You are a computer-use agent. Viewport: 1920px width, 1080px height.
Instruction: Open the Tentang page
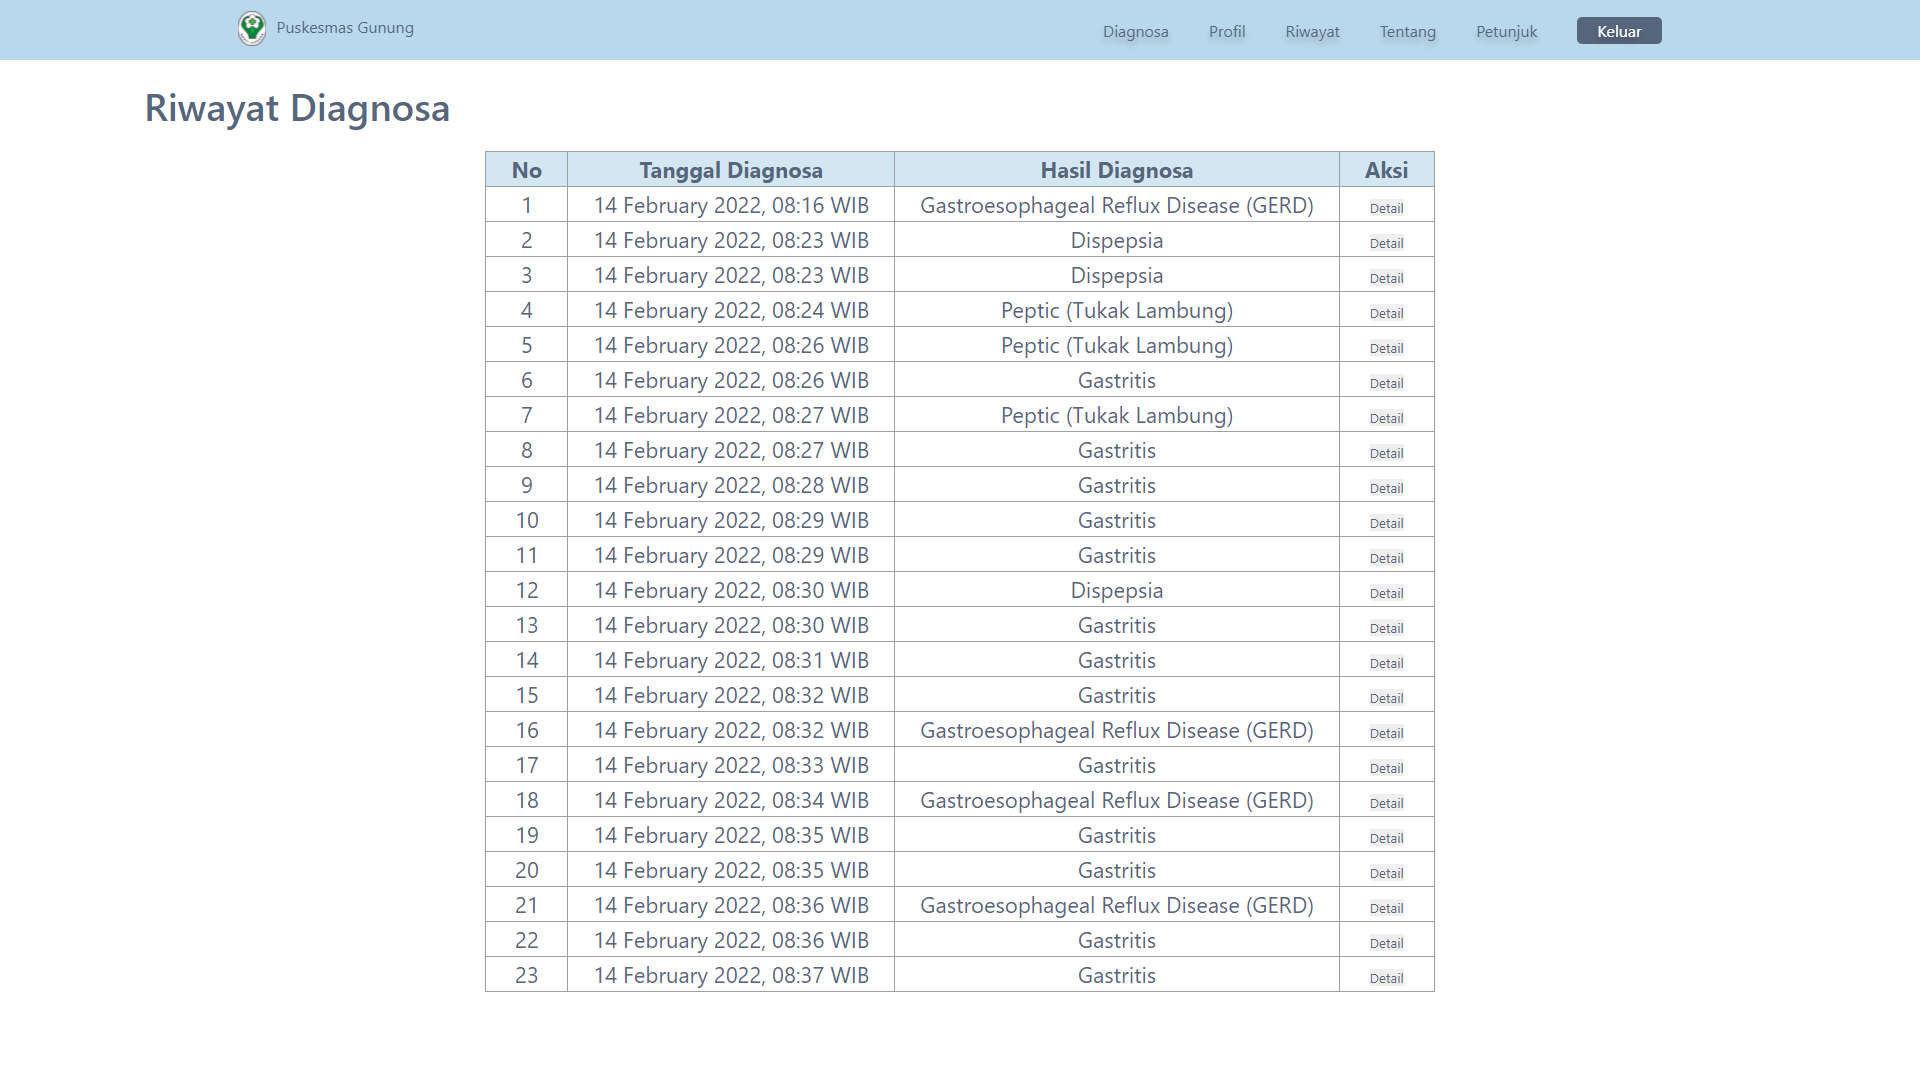pyautogui.click(x=1407, y=32)
